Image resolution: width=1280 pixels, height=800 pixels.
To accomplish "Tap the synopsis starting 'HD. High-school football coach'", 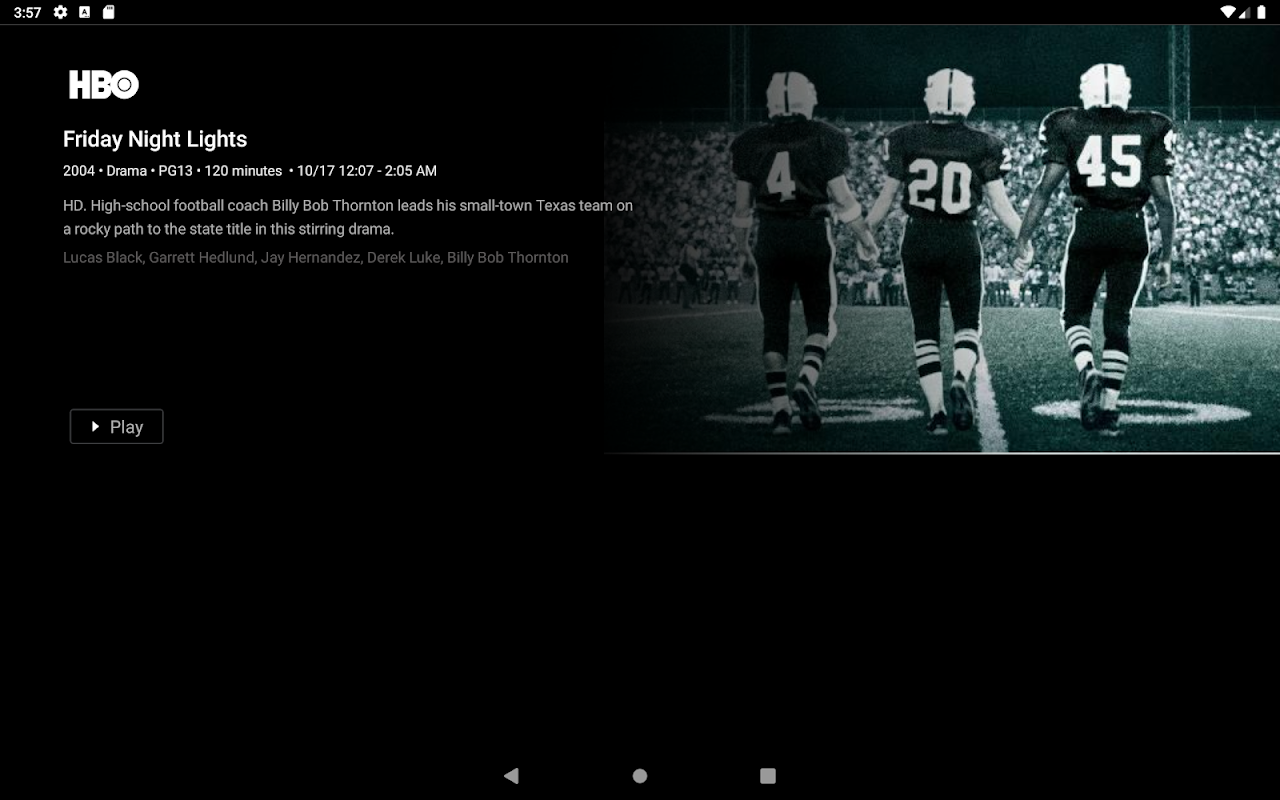I will pyautogui.click(x=348, y=217).
